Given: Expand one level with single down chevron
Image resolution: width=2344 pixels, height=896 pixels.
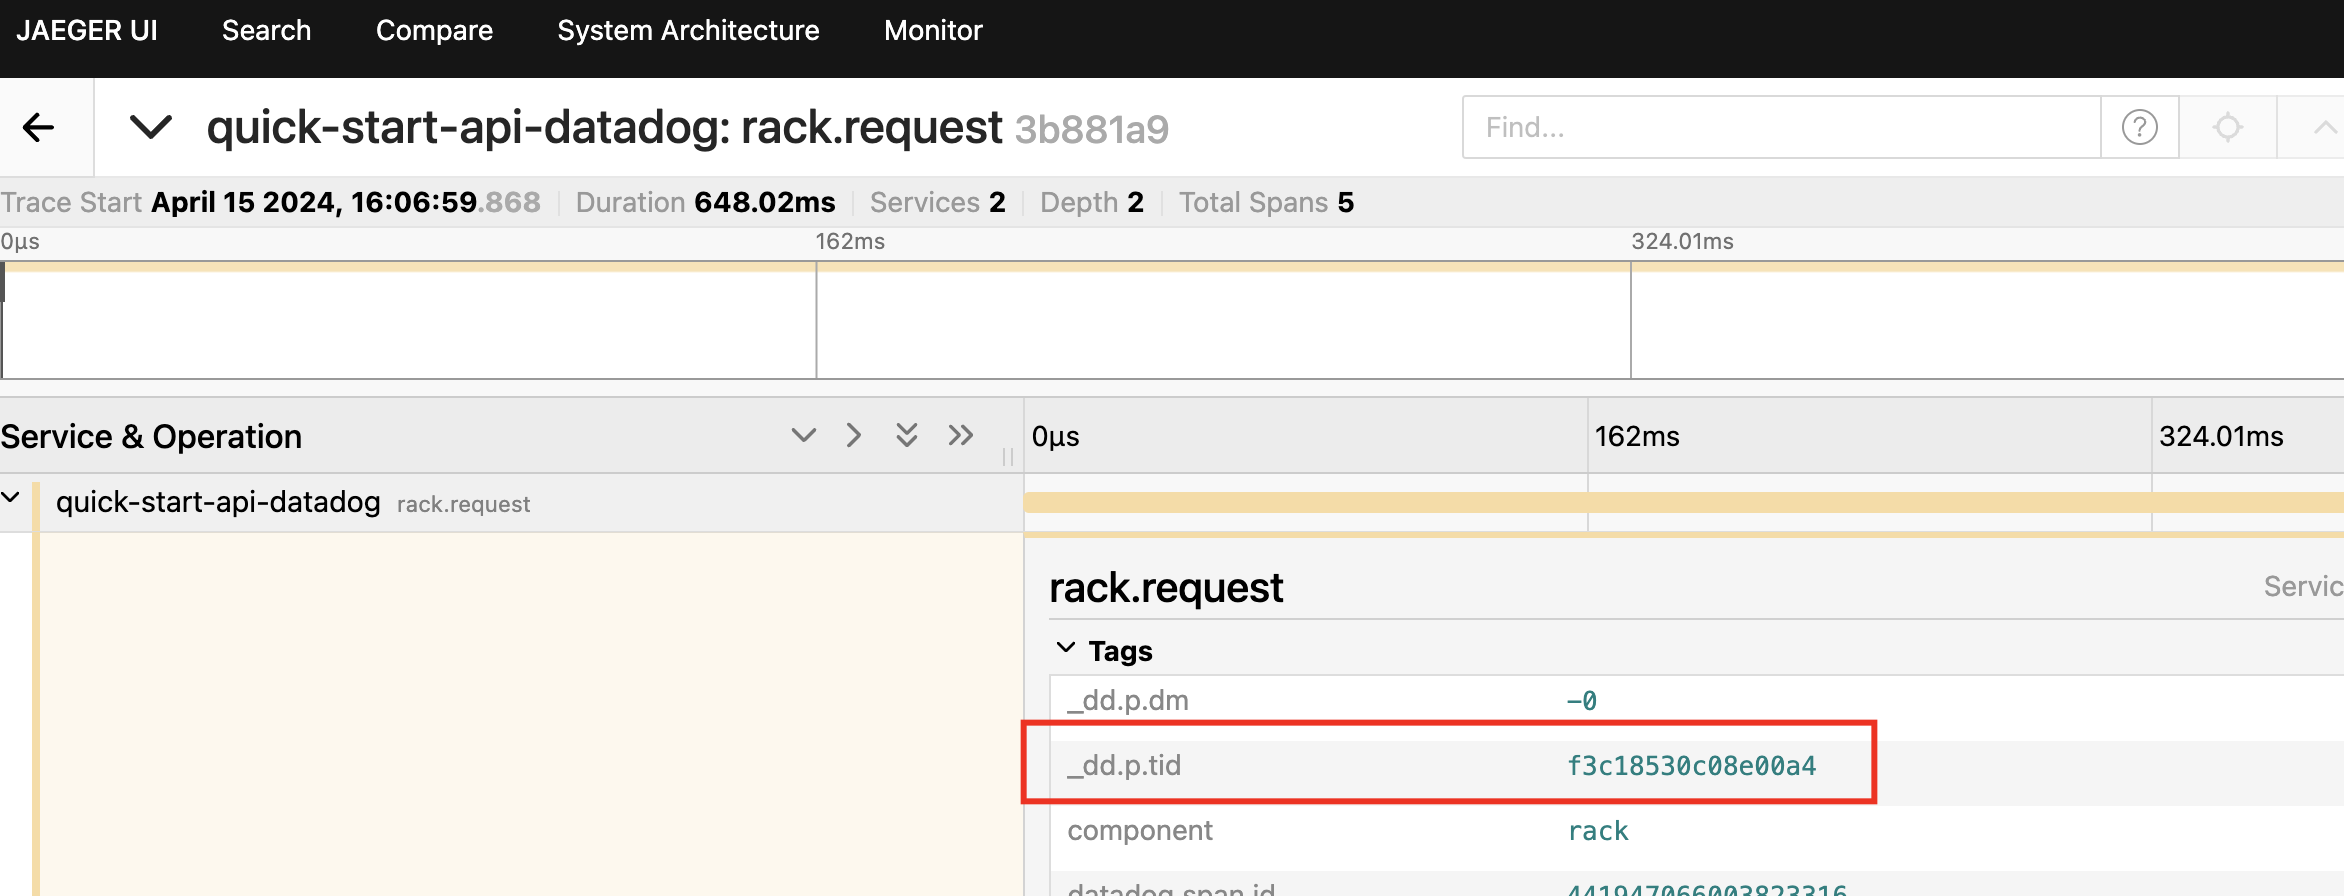Looking at the screenshot, I should tap(804, 435).
